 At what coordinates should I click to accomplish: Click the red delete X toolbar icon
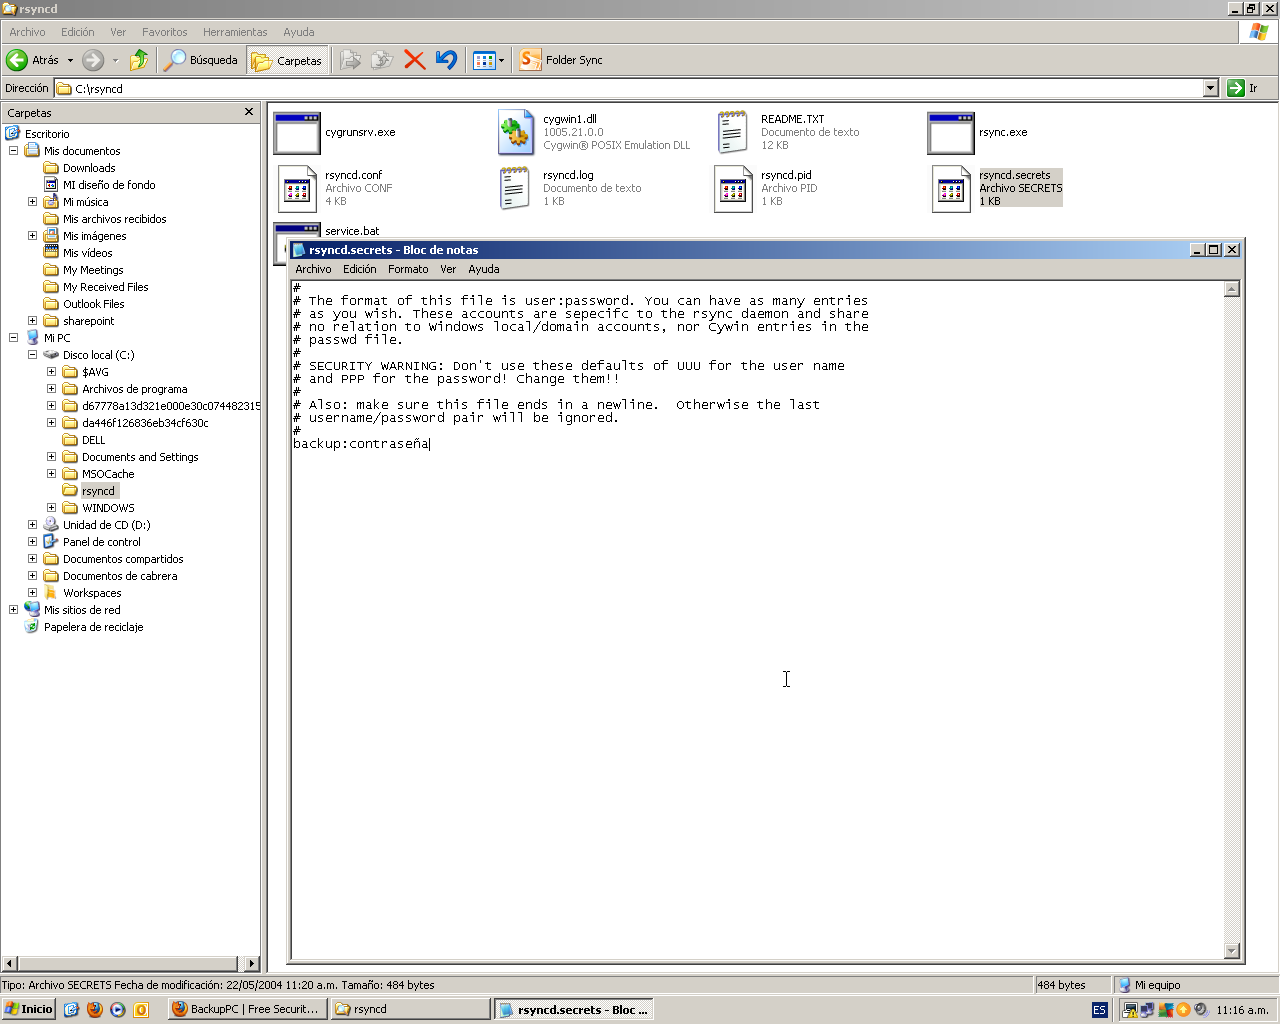[414, 60]
